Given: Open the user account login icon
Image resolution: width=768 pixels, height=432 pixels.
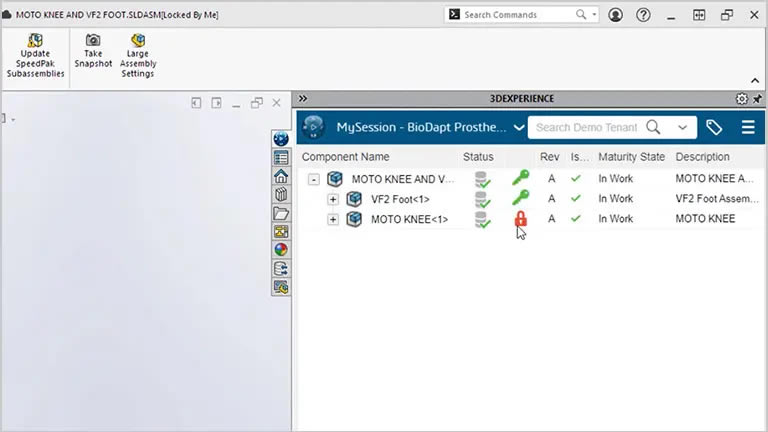Looking at the screenshot, I should [x=615, y=15].
